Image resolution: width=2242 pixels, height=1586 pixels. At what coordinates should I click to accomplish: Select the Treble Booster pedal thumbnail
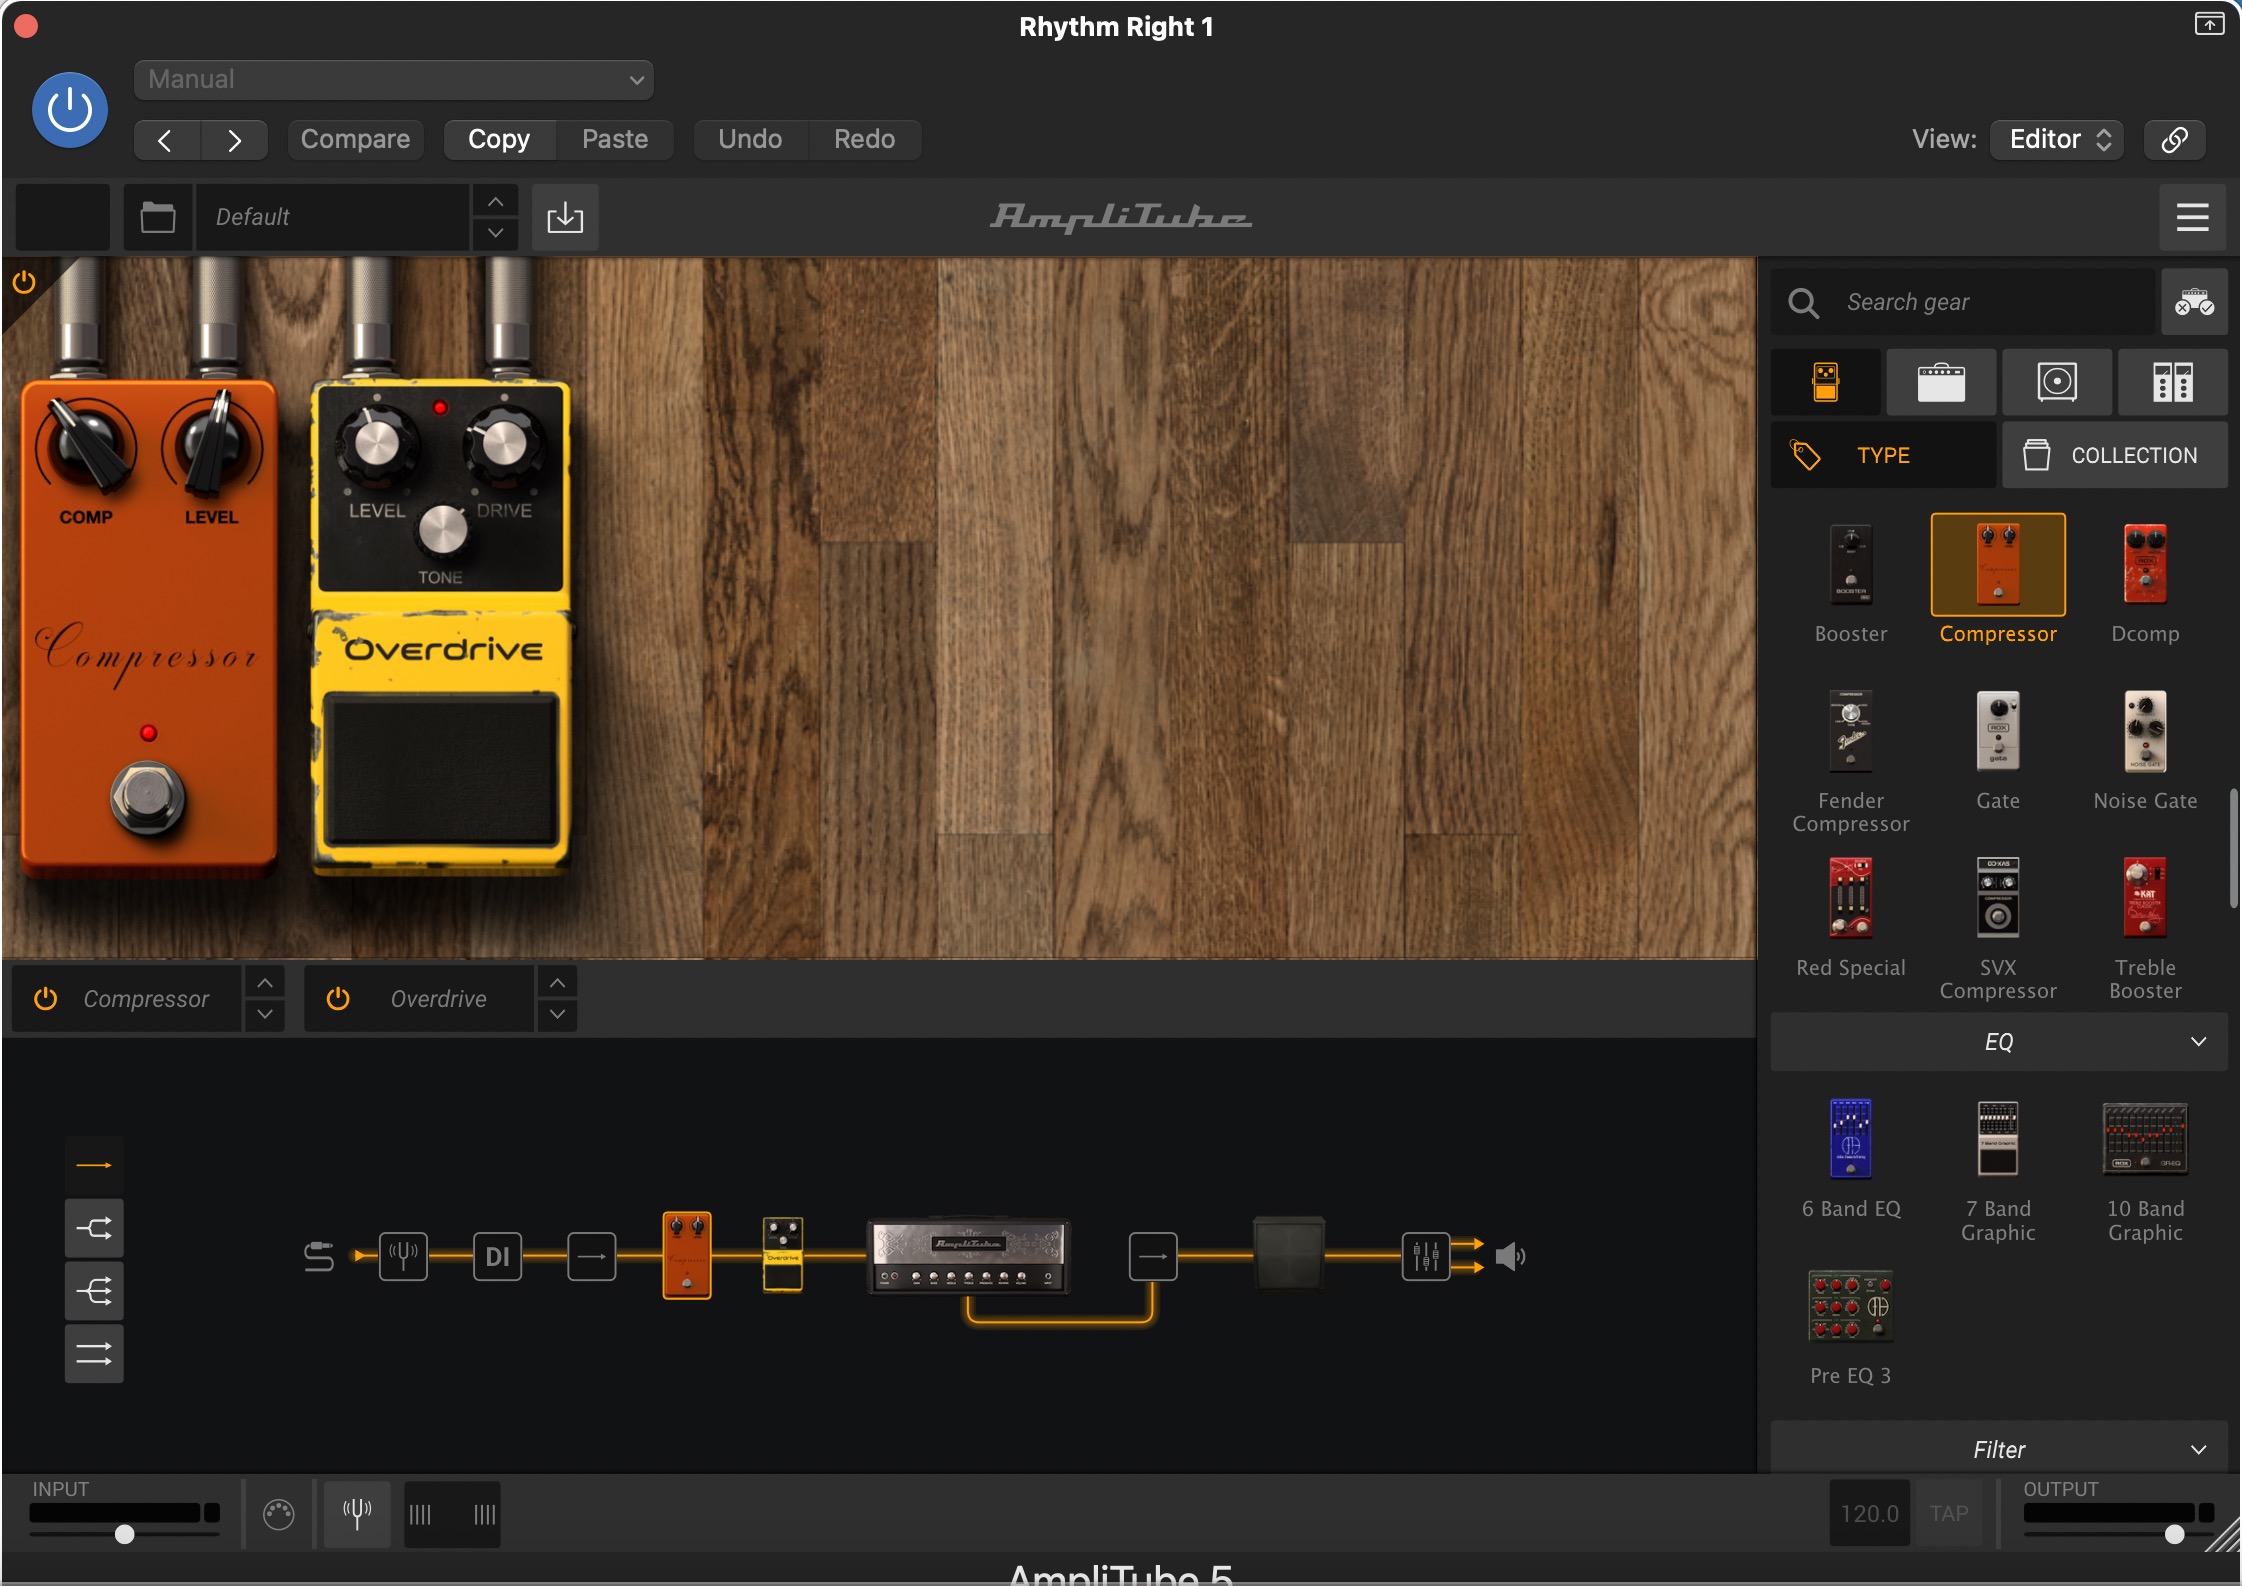point(2145,898)
